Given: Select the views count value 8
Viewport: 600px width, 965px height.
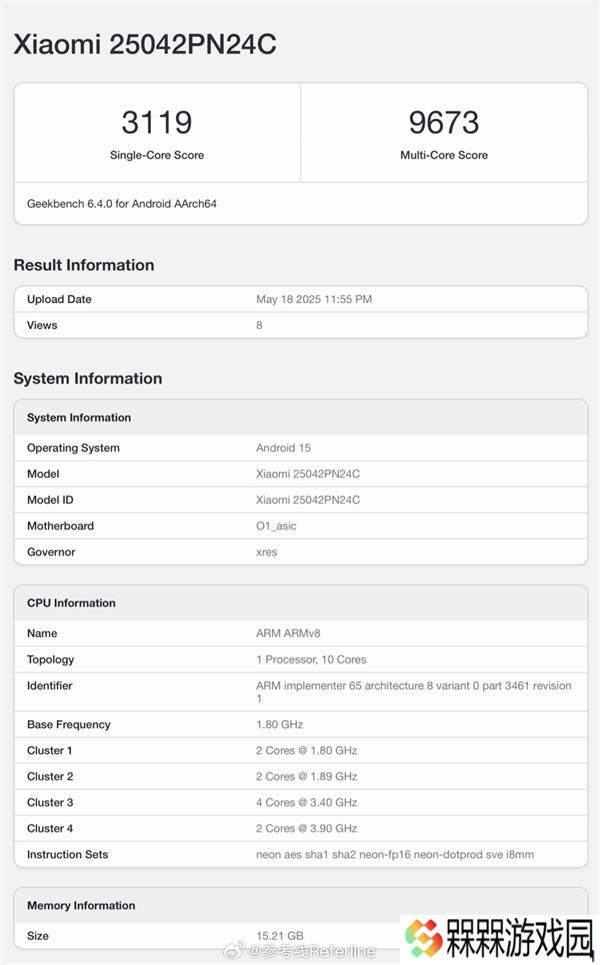Looking at the screenshot, I should click(259, 325).
